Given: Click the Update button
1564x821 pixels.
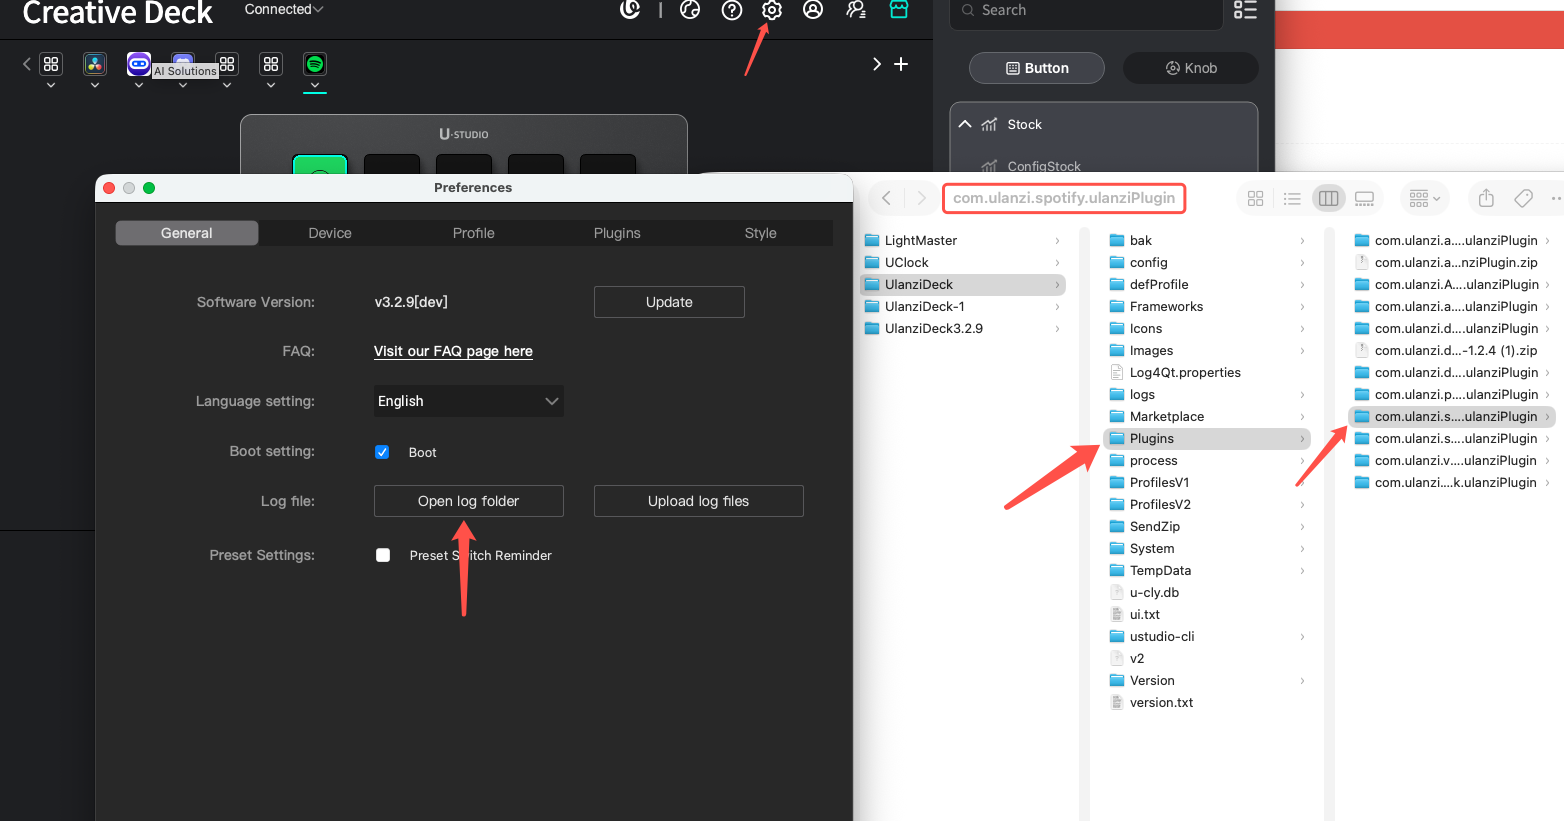Looking at the screenshot, I should pos(669,302).
